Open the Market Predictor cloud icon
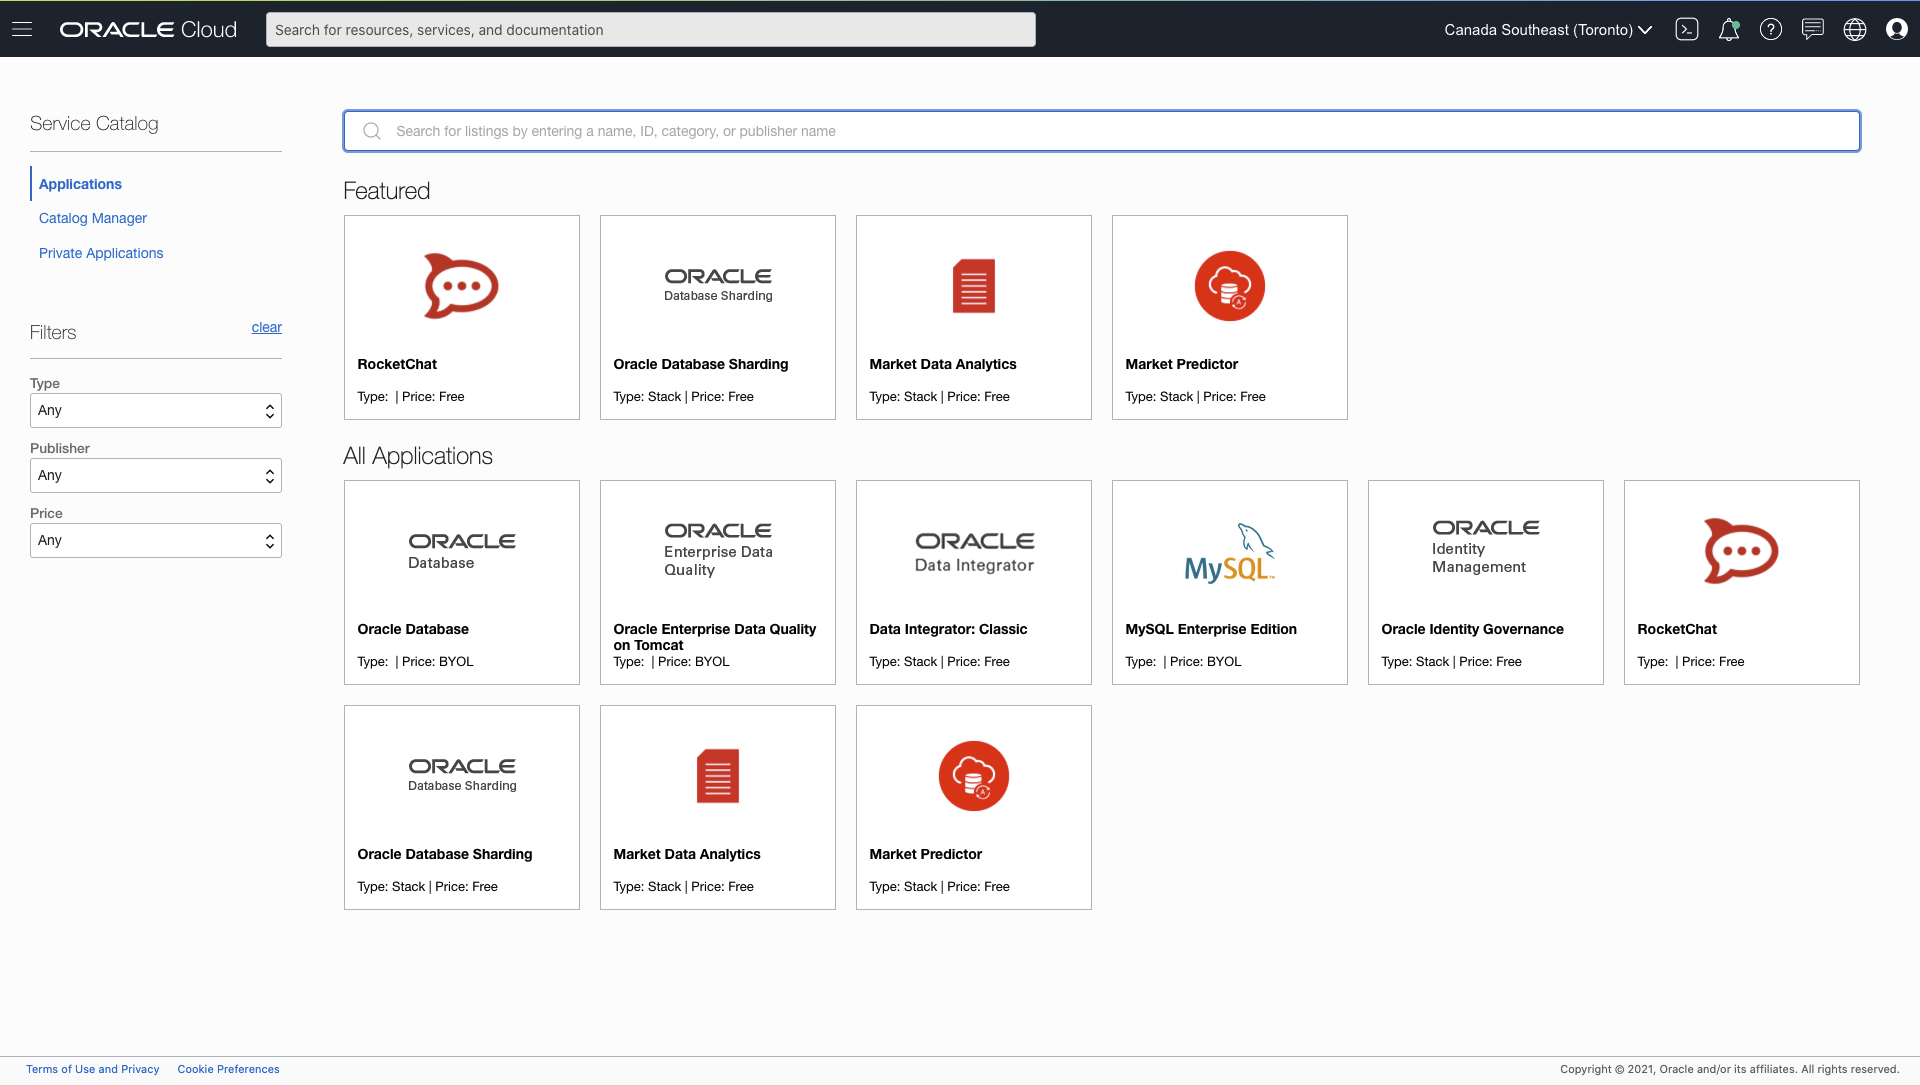The height and width of the screenshot is (1085, 1920). (x=1229, y=286)
